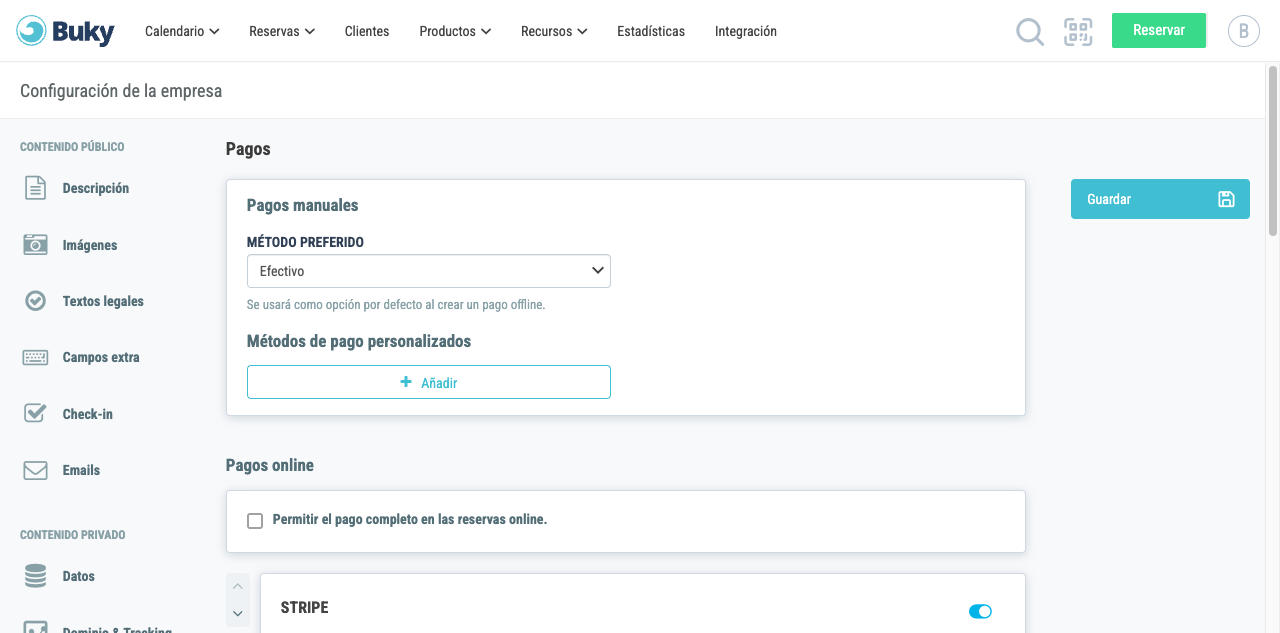Viewport: 1280px width, 633px height.
Task: Click the green Reservar button
Action: point(1159,30)
